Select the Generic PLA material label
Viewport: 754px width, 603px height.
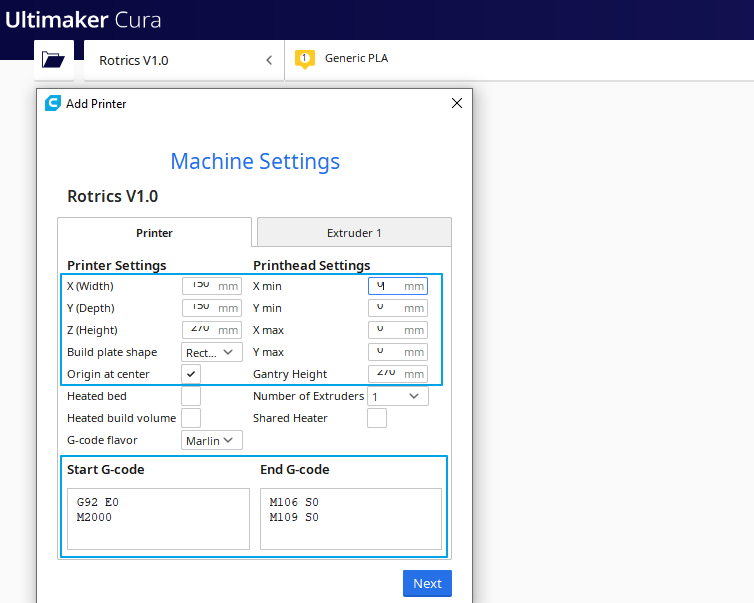[356, 58]
